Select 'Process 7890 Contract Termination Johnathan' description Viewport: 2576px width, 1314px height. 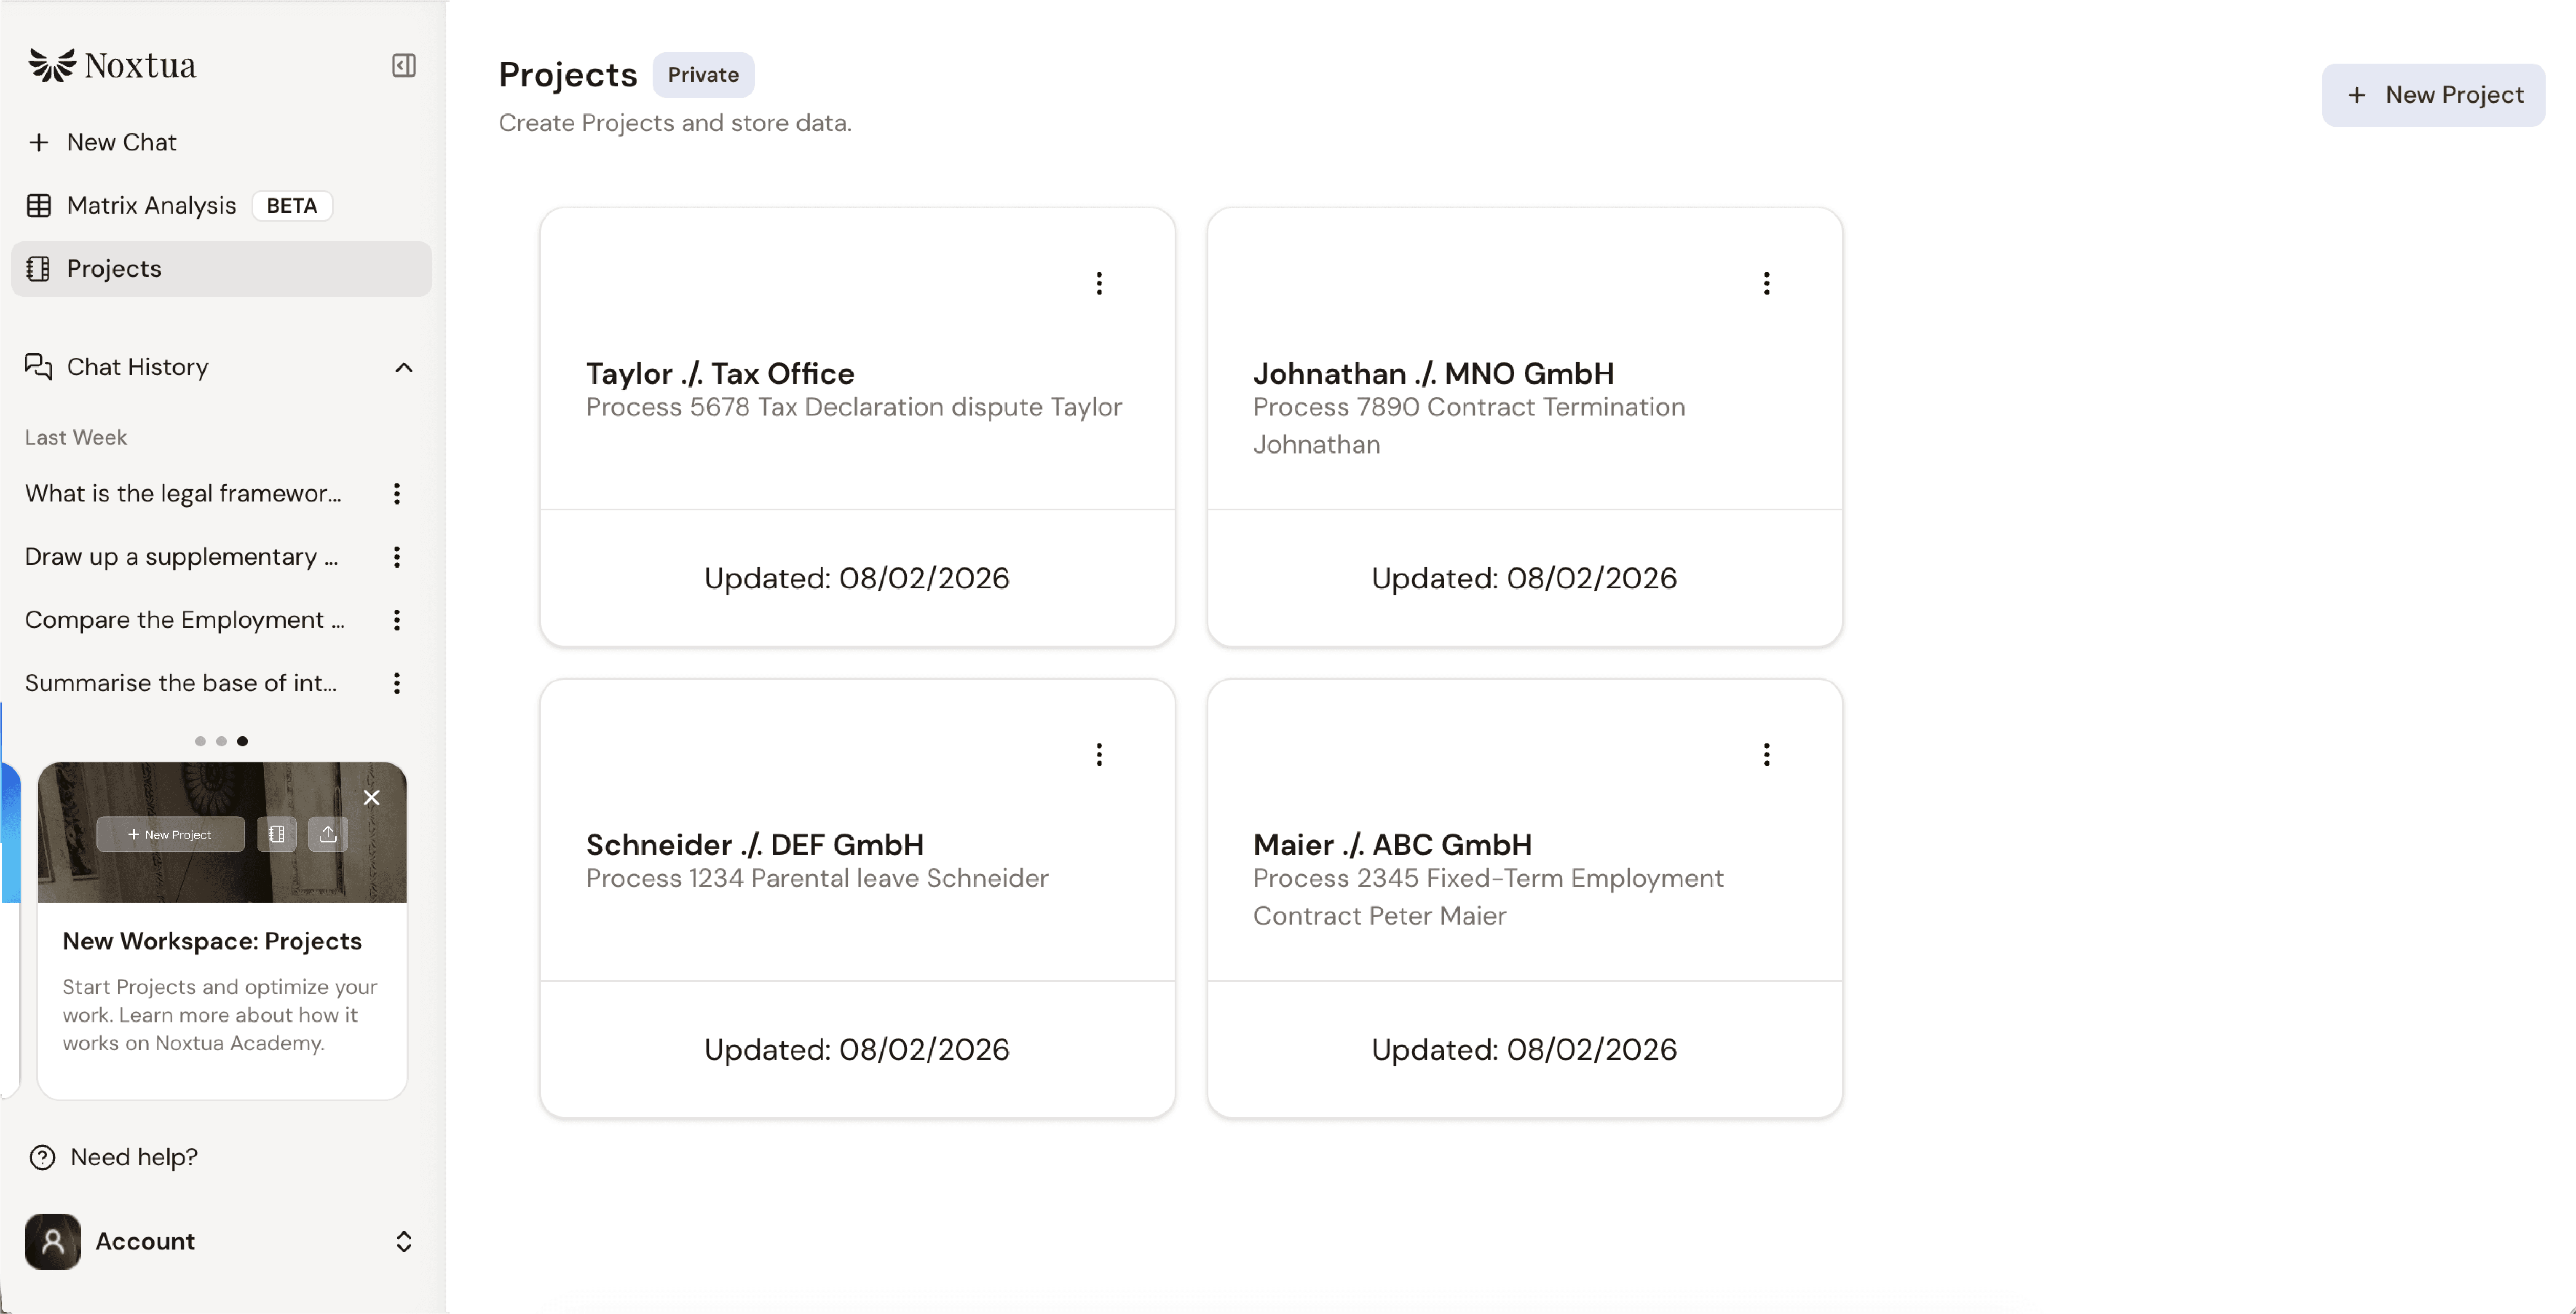pos(1469,426)
